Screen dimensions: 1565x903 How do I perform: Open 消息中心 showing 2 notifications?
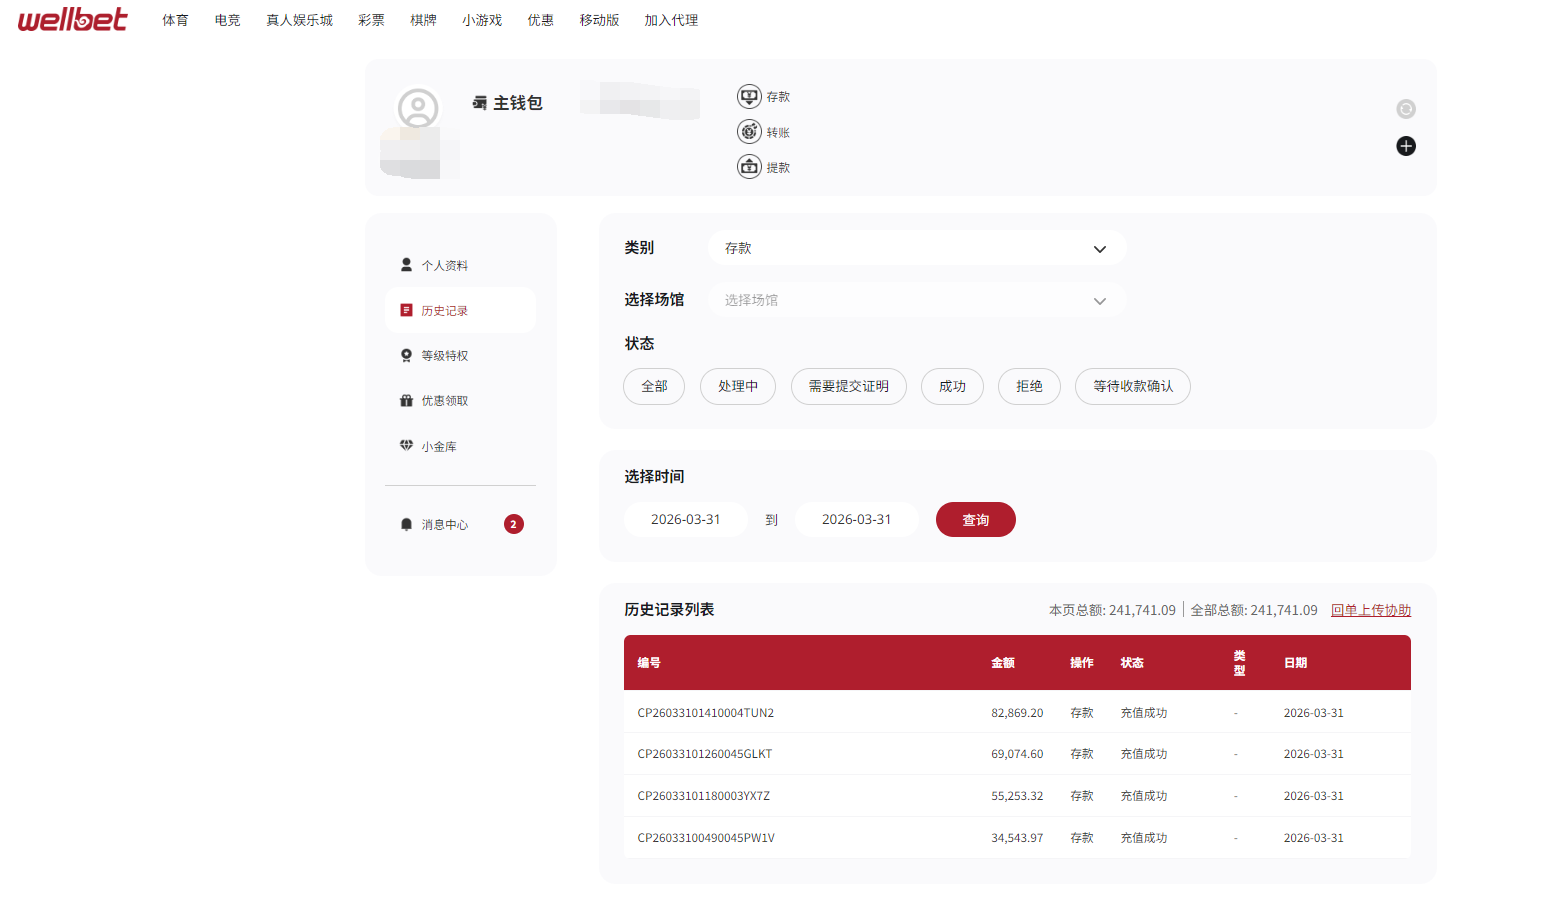[444, 523]
